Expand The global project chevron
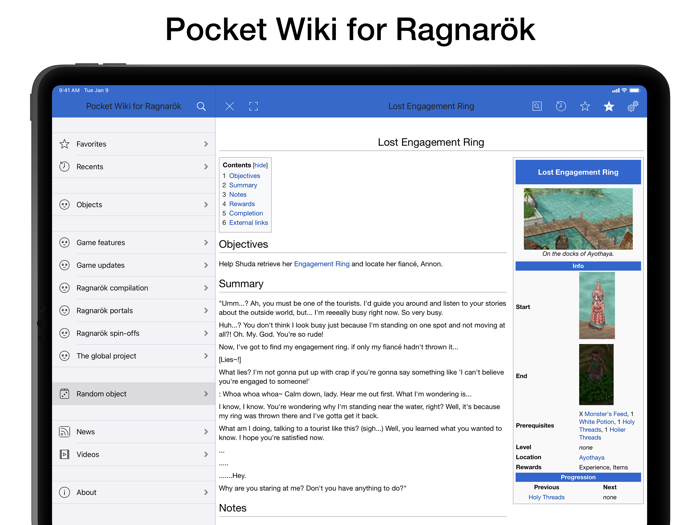Viewport: 700px width, 525px height. point(206,356)
